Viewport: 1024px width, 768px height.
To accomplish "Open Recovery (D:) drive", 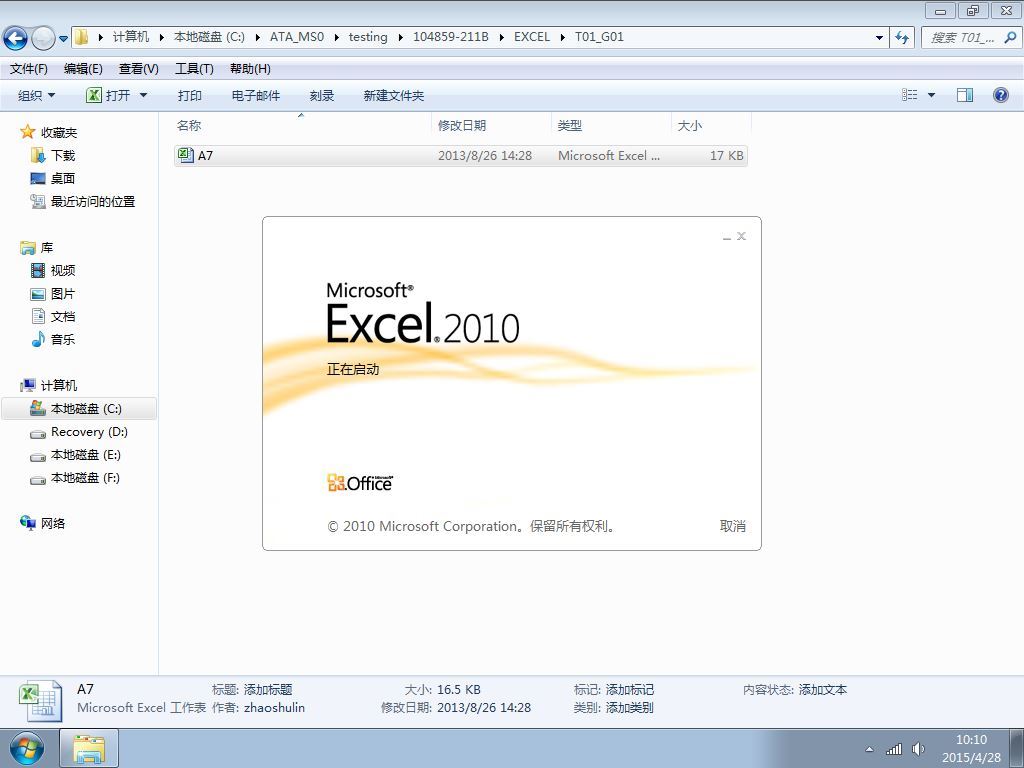I will (x=89, y=432).
